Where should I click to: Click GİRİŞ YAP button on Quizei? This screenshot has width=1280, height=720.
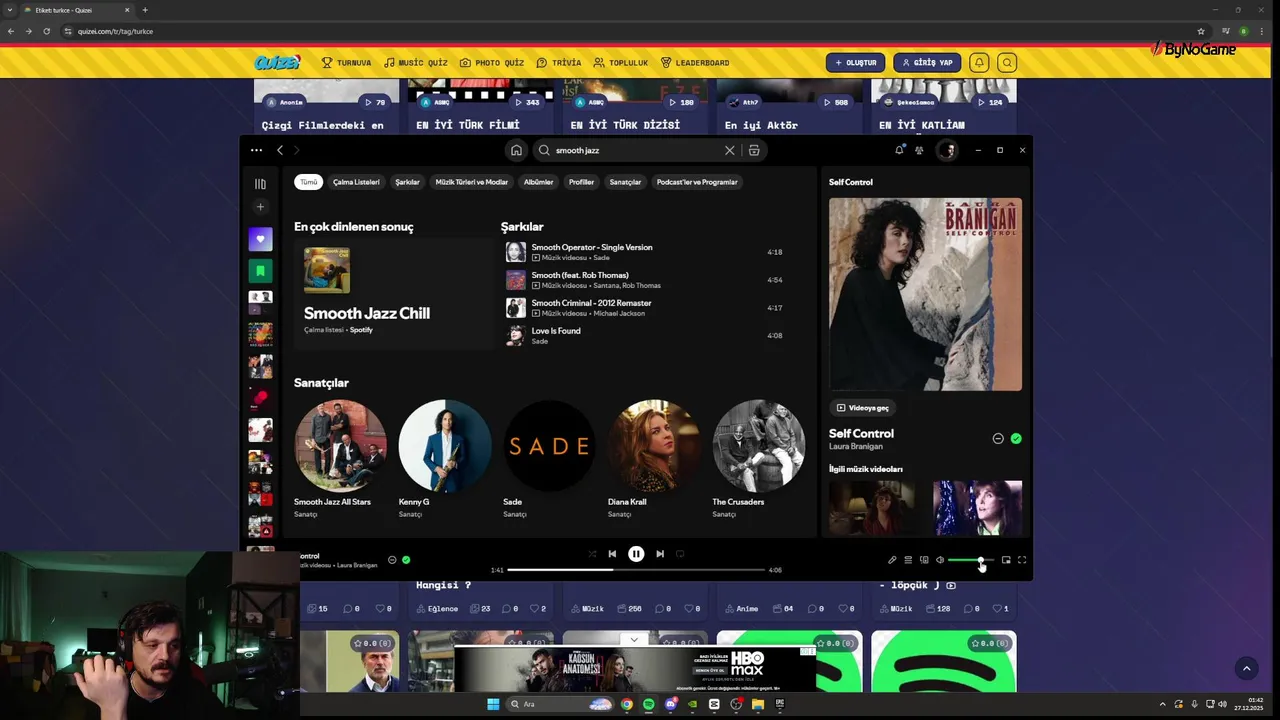(927, 63)
